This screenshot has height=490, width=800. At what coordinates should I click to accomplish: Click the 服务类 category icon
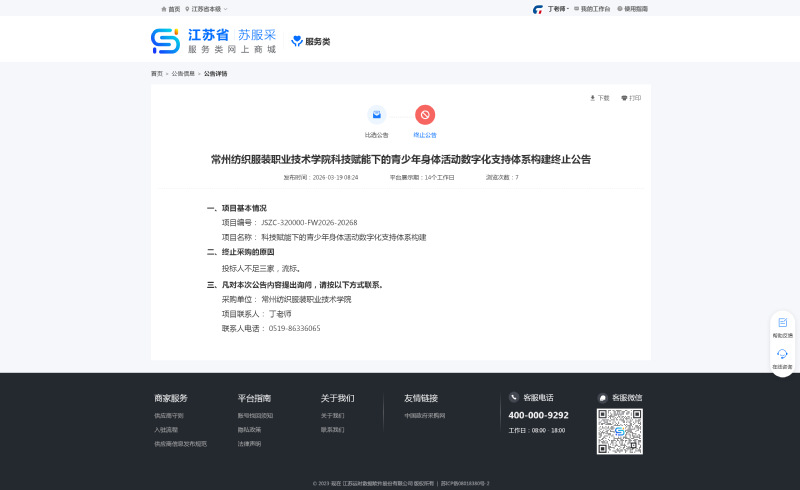click(x=297, y=42)
